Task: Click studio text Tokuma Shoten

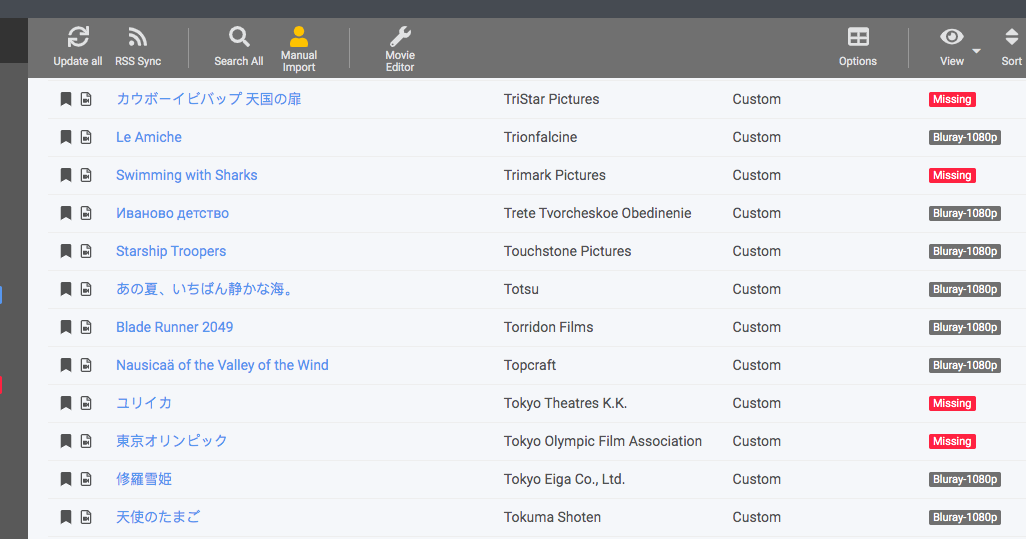Action: [552, 517]
